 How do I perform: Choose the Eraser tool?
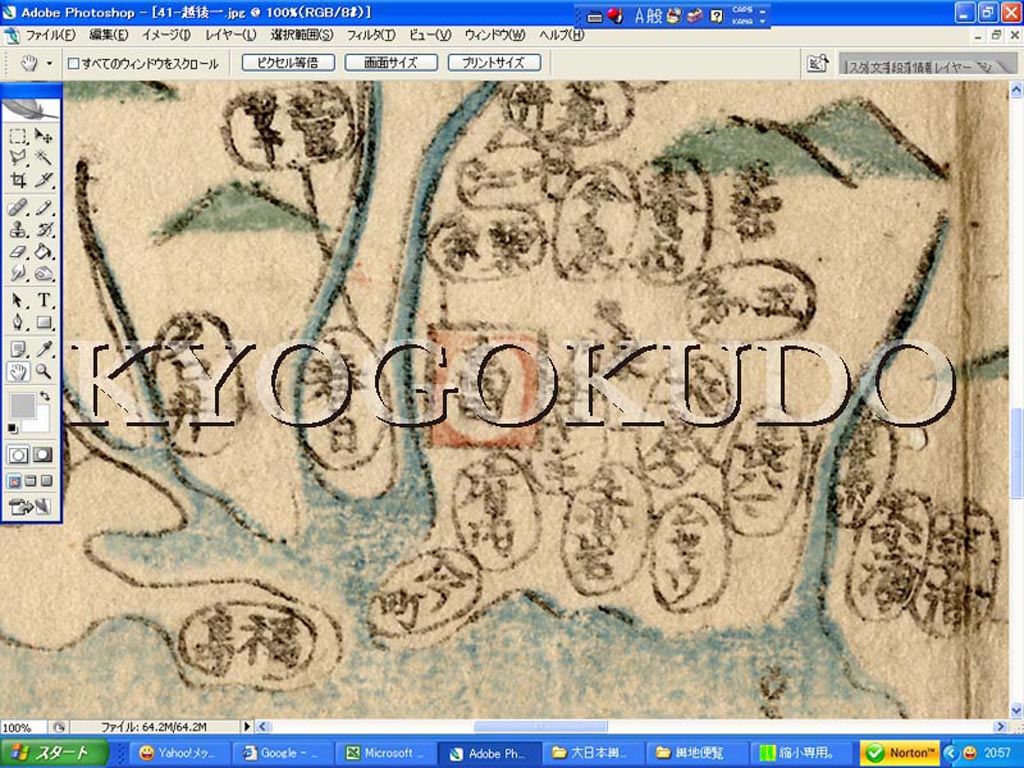click(x=18, y=251)
